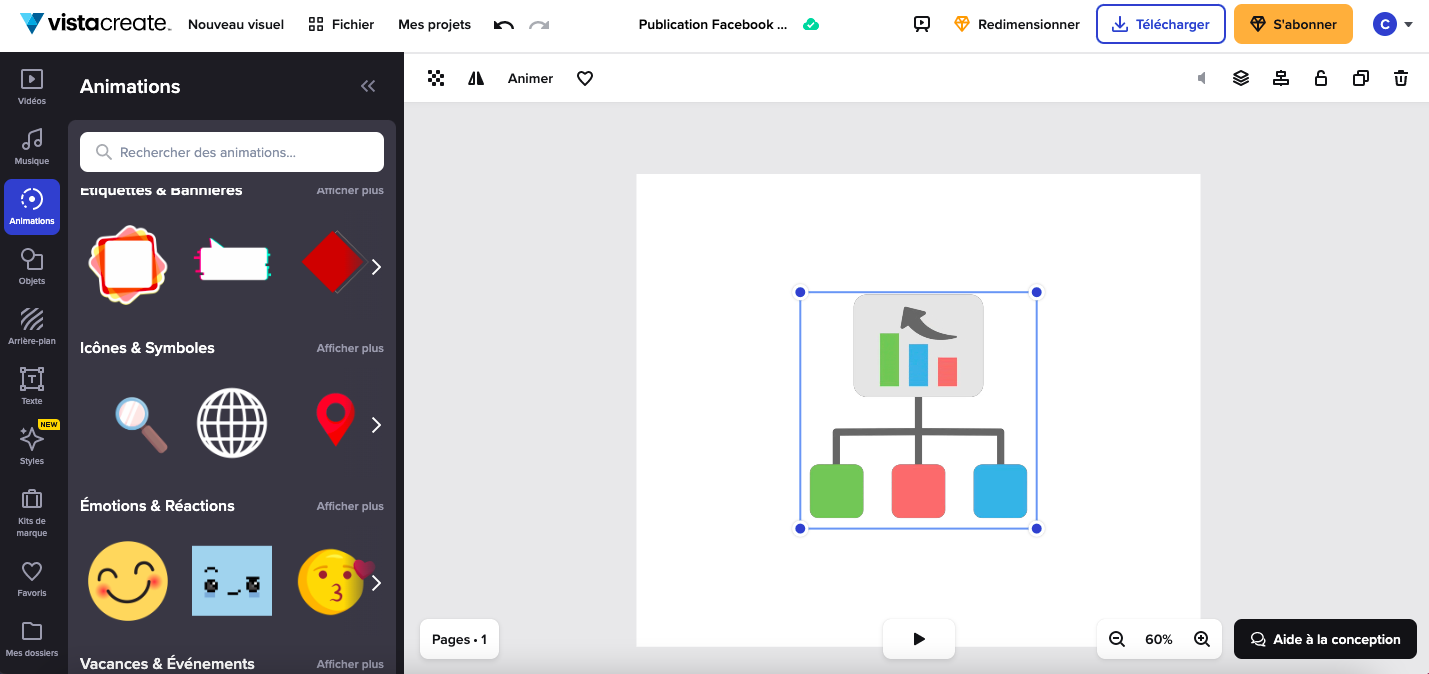Switch to the Objets sidebar tab
The height and width of the screenshot is (674, 1429).
32,267
